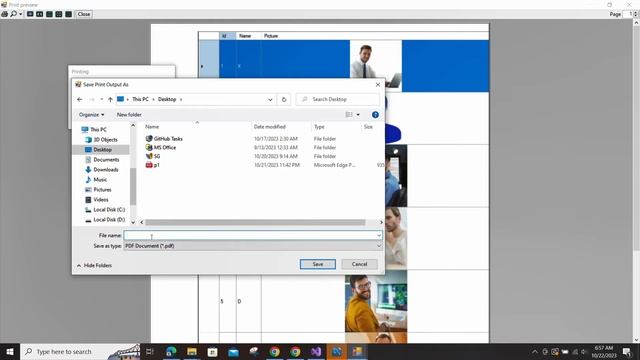
Task: Select one-page view in Print preview toolbar
Action: (30, 14)
